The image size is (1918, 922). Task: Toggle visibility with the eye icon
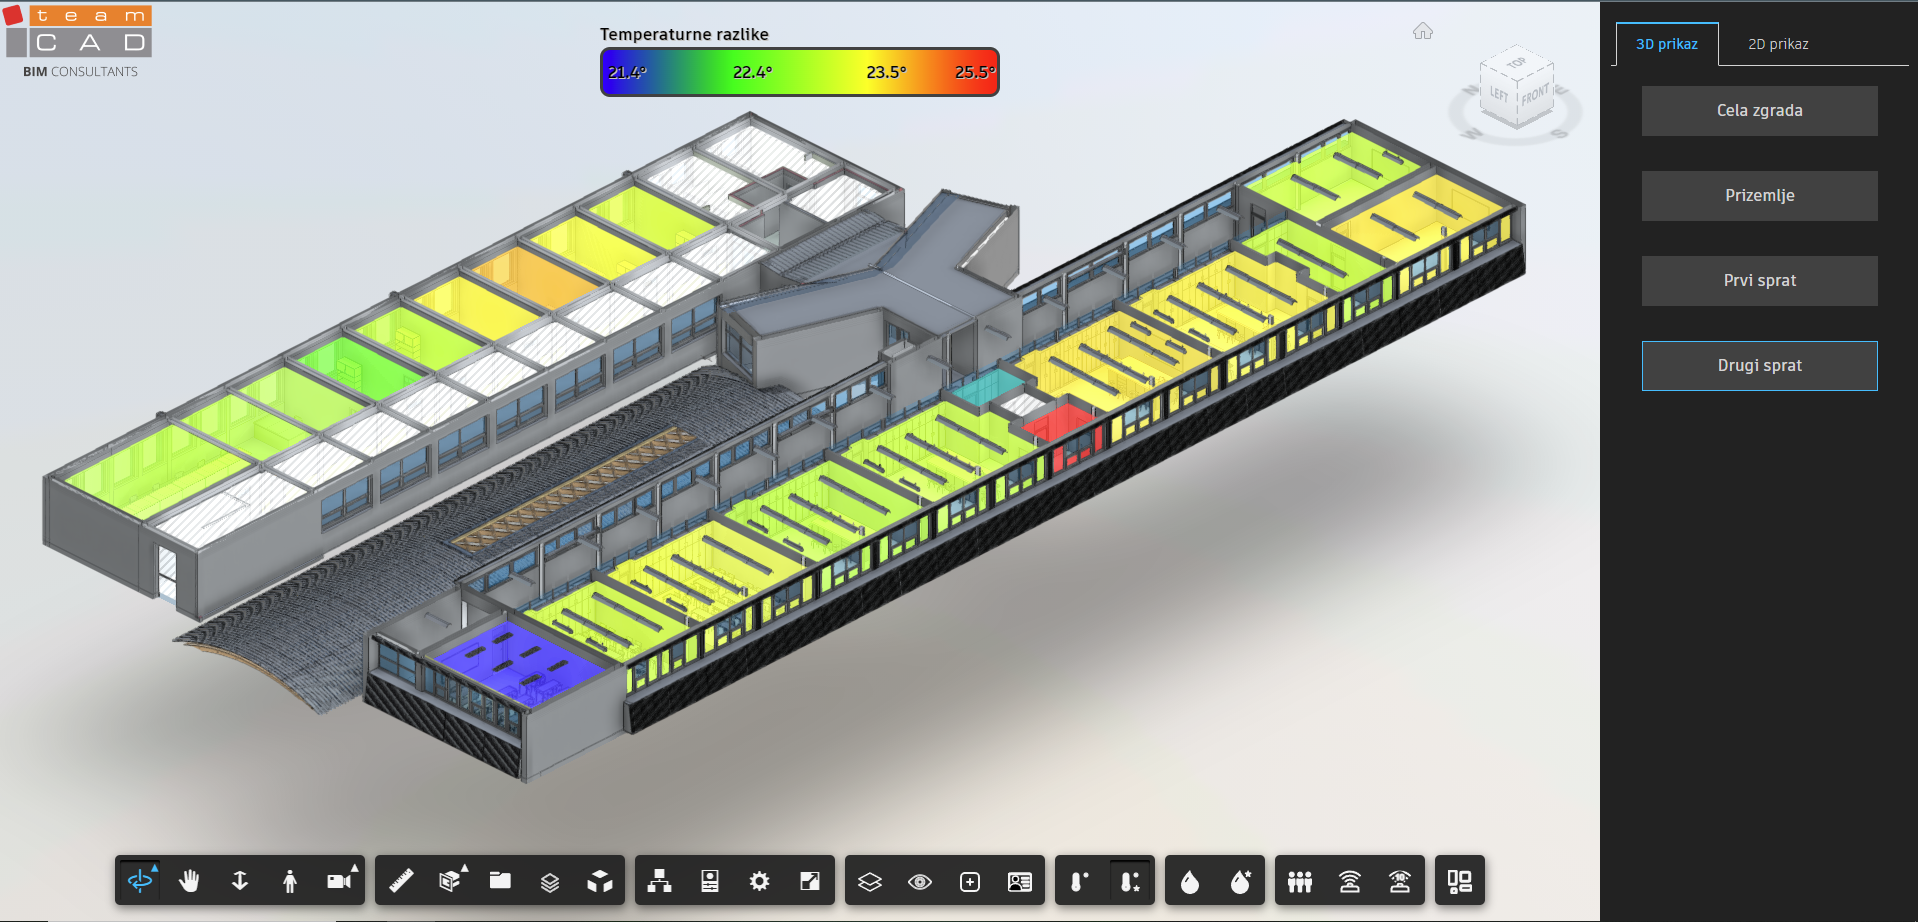920,881
